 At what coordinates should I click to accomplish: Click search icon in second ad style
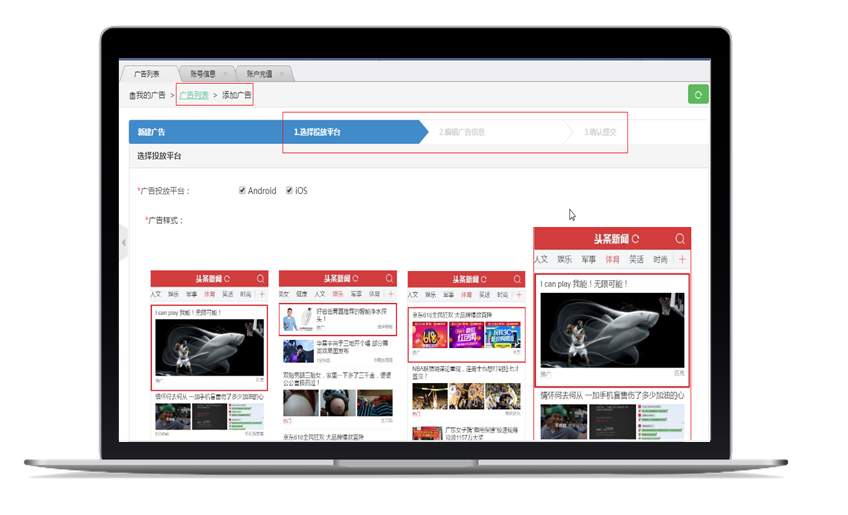(390, 278)
